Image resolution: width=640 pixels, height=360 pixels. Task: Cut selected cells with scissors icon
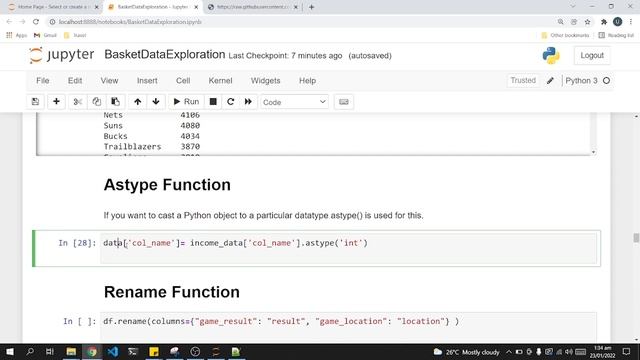pyautogui.click(x=78, y=102)
